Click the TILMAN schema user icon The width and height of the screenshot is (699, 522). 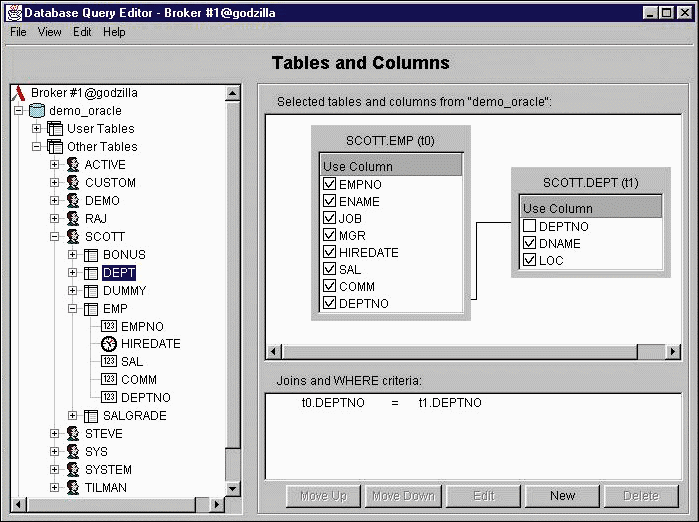click(73, 488)
